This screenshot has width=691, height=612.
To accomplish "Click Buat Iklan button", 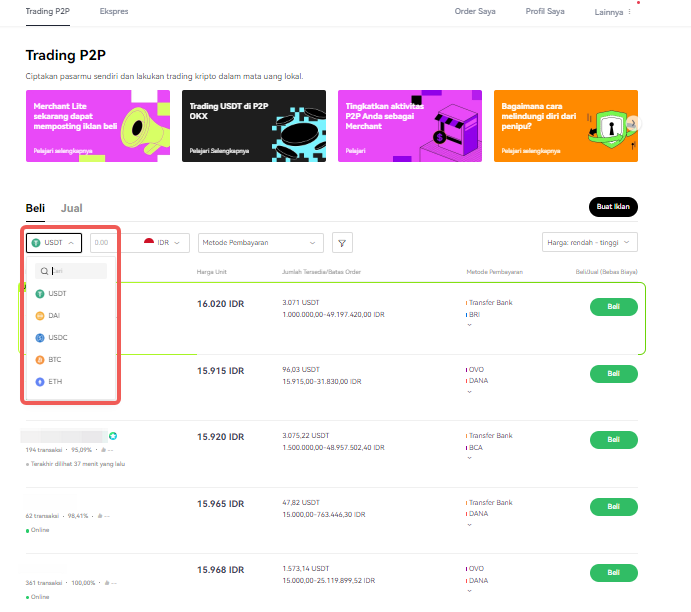I will [613, 207].
